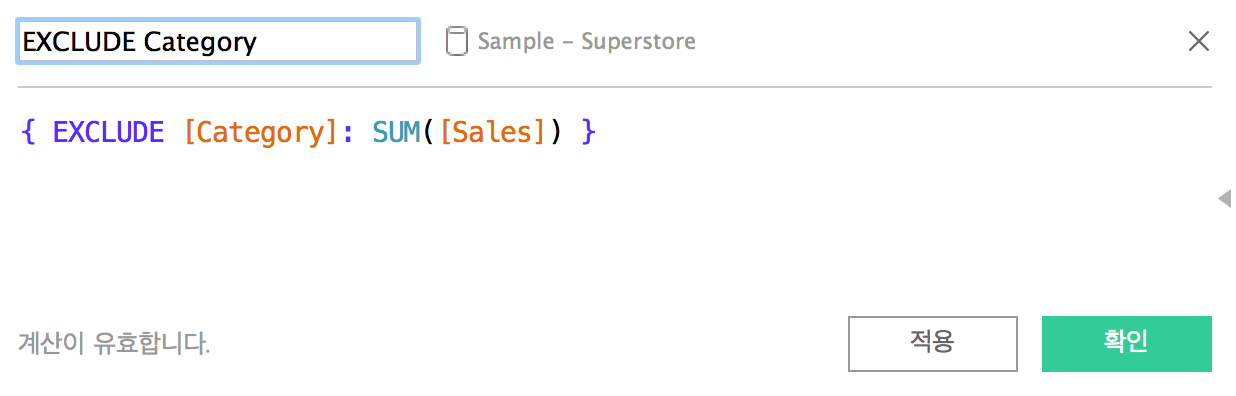The image size is (1236, 396).
Task: Click the SUM function in the formula
Action: tap(396, 131)
